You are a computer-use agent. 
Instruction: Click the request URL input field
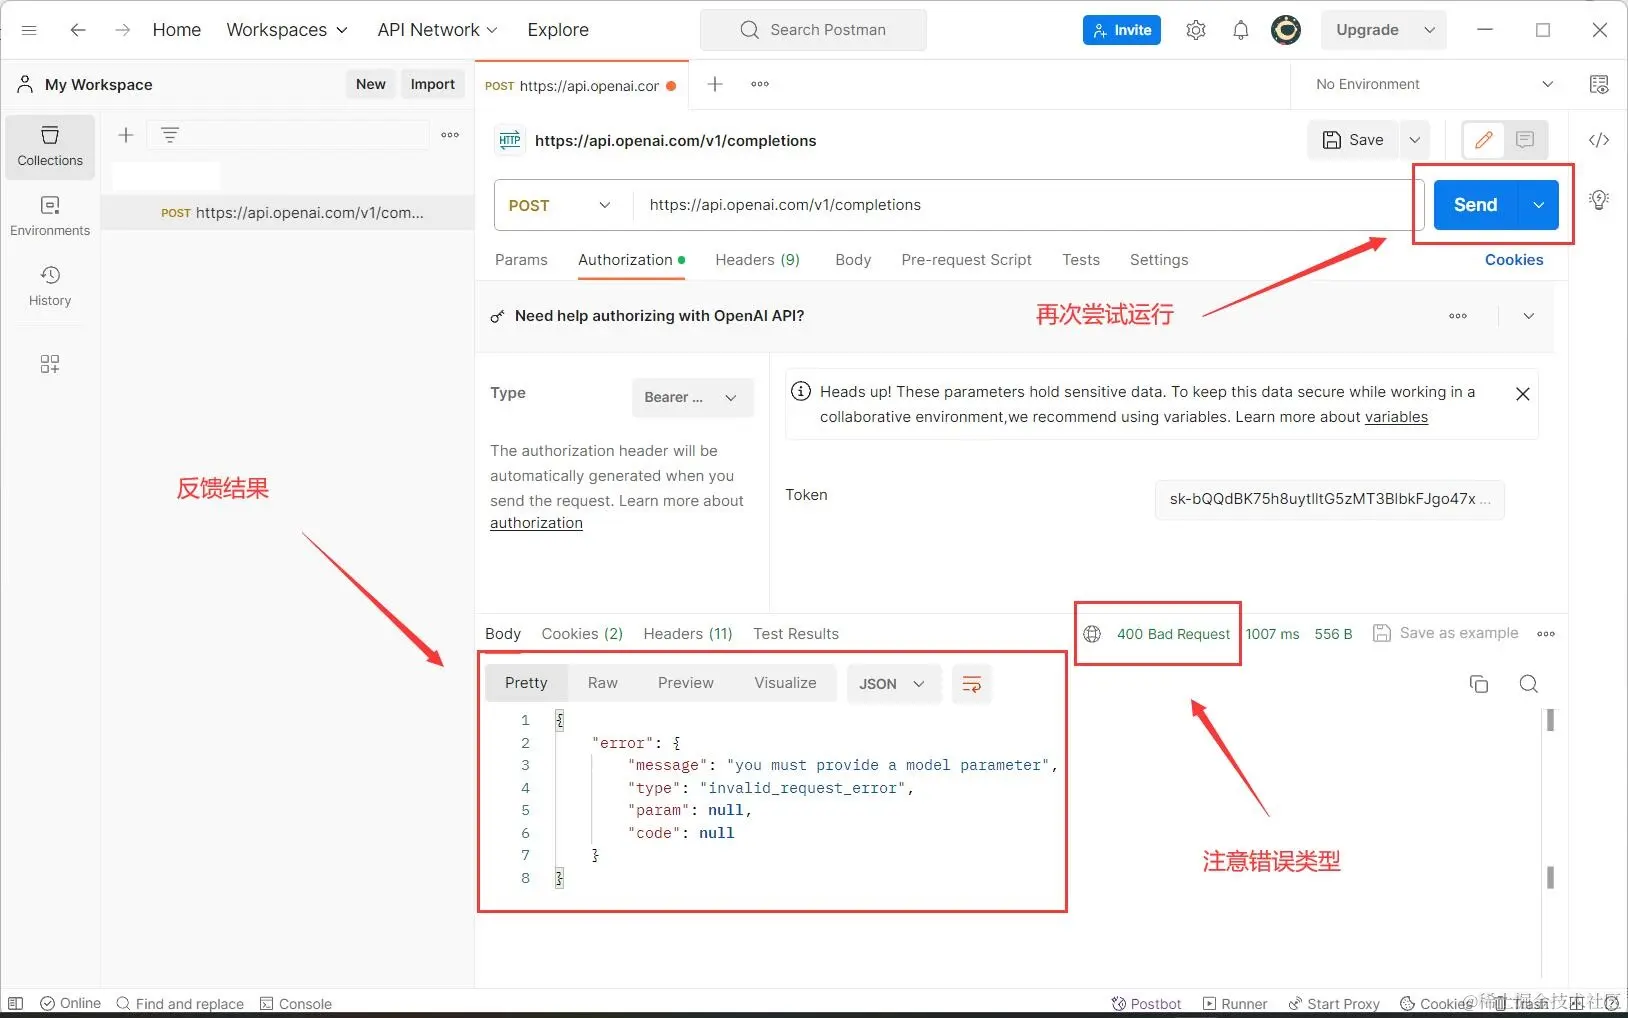(1000, 205)
